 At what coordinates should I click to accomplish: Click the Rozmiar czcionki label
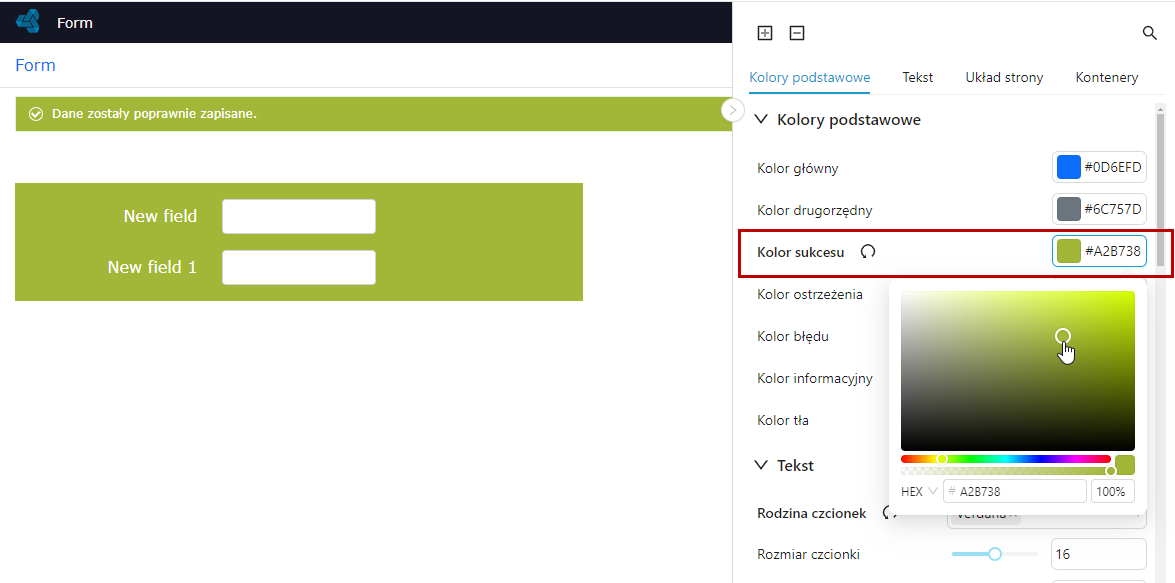pos(809,555)
